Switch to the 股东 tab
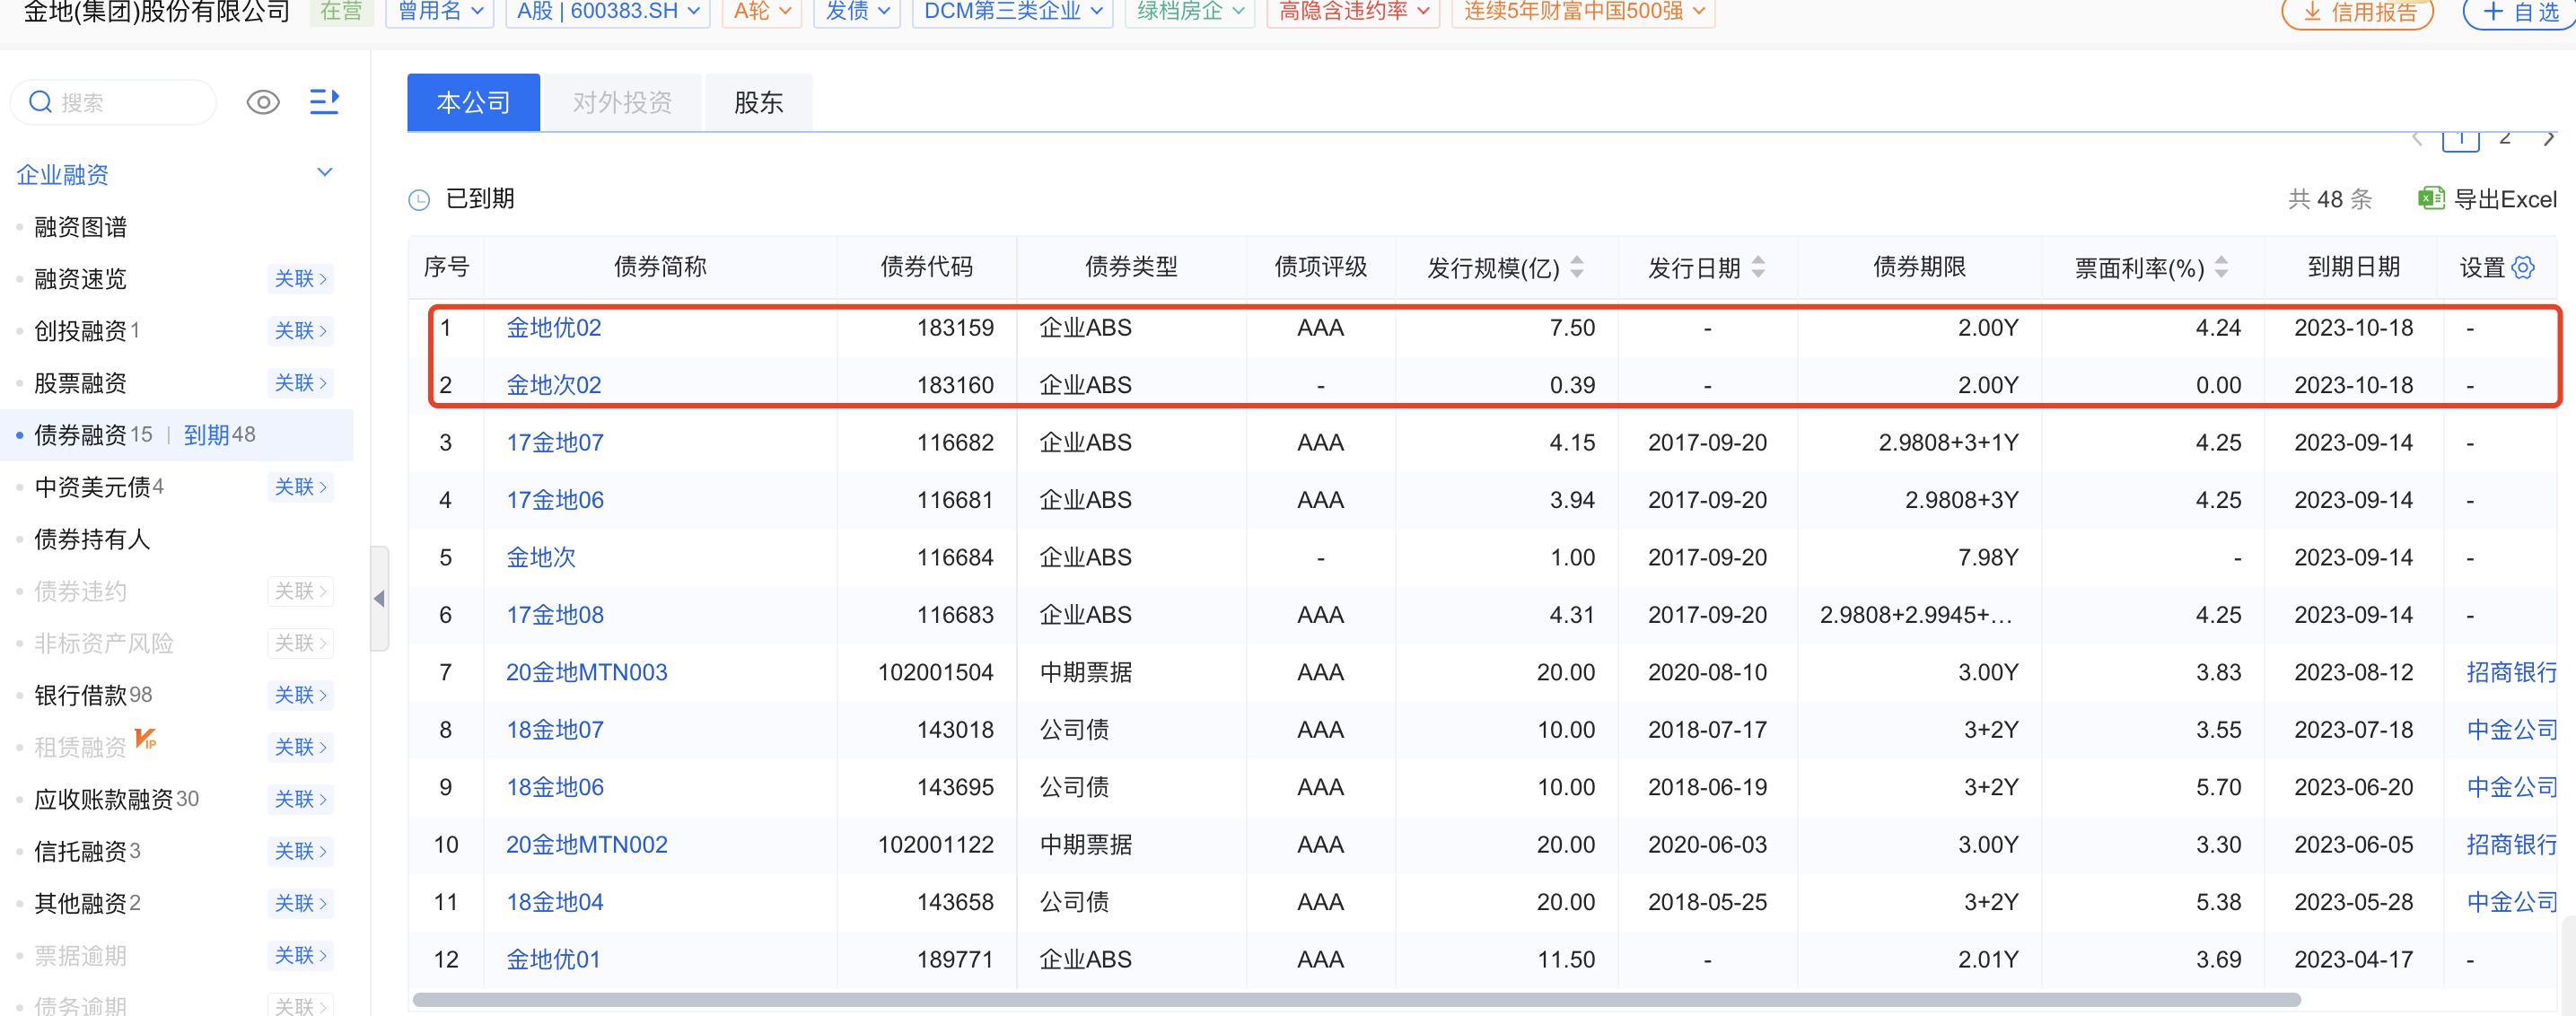This screenshot has width=2576, height=1016. click(758, 102)
